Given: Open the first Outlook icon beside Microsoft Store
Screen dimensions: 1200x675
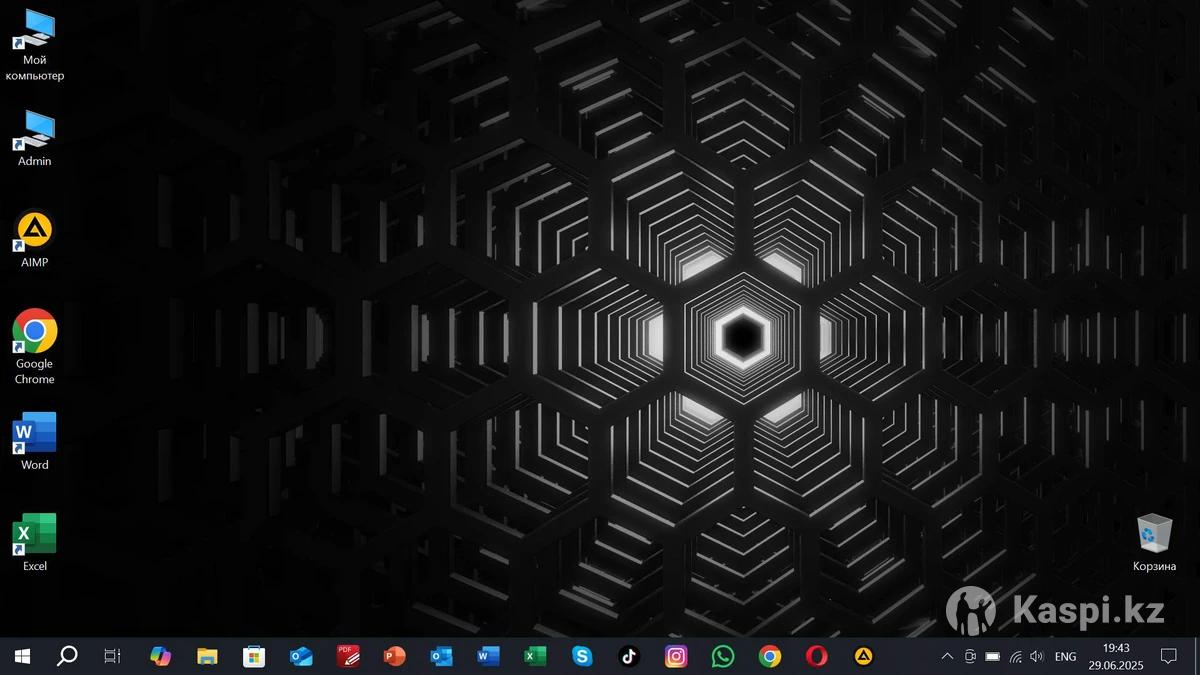Looking at the screenshot, I should pos(301,656).
